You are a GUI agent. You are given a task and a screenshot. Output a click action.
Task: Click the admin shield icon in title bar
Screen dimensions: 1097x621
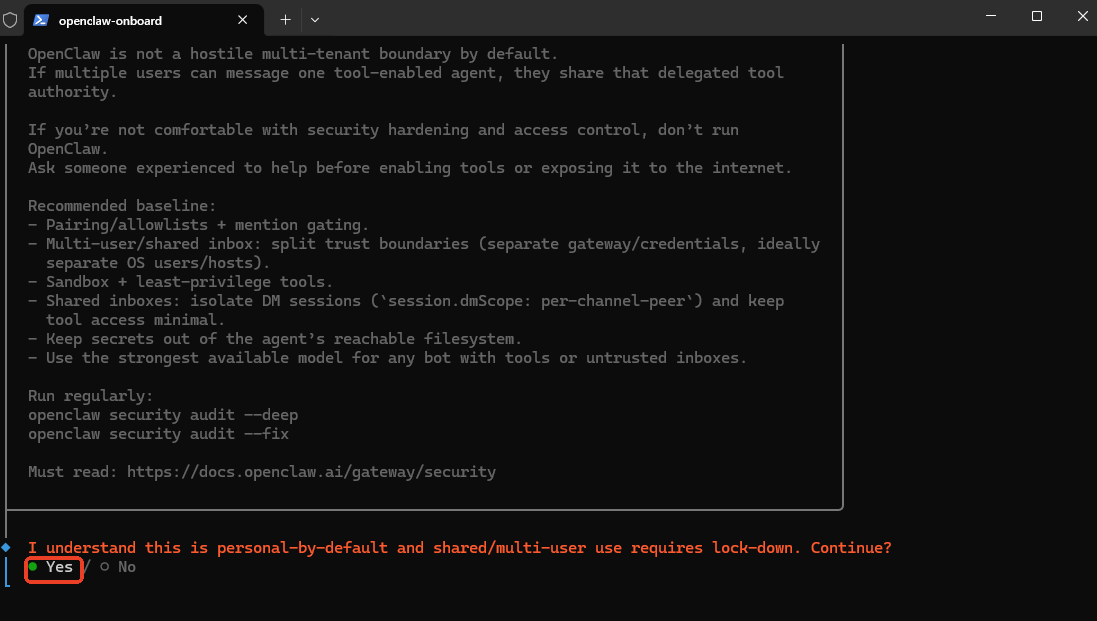[10, 19]
